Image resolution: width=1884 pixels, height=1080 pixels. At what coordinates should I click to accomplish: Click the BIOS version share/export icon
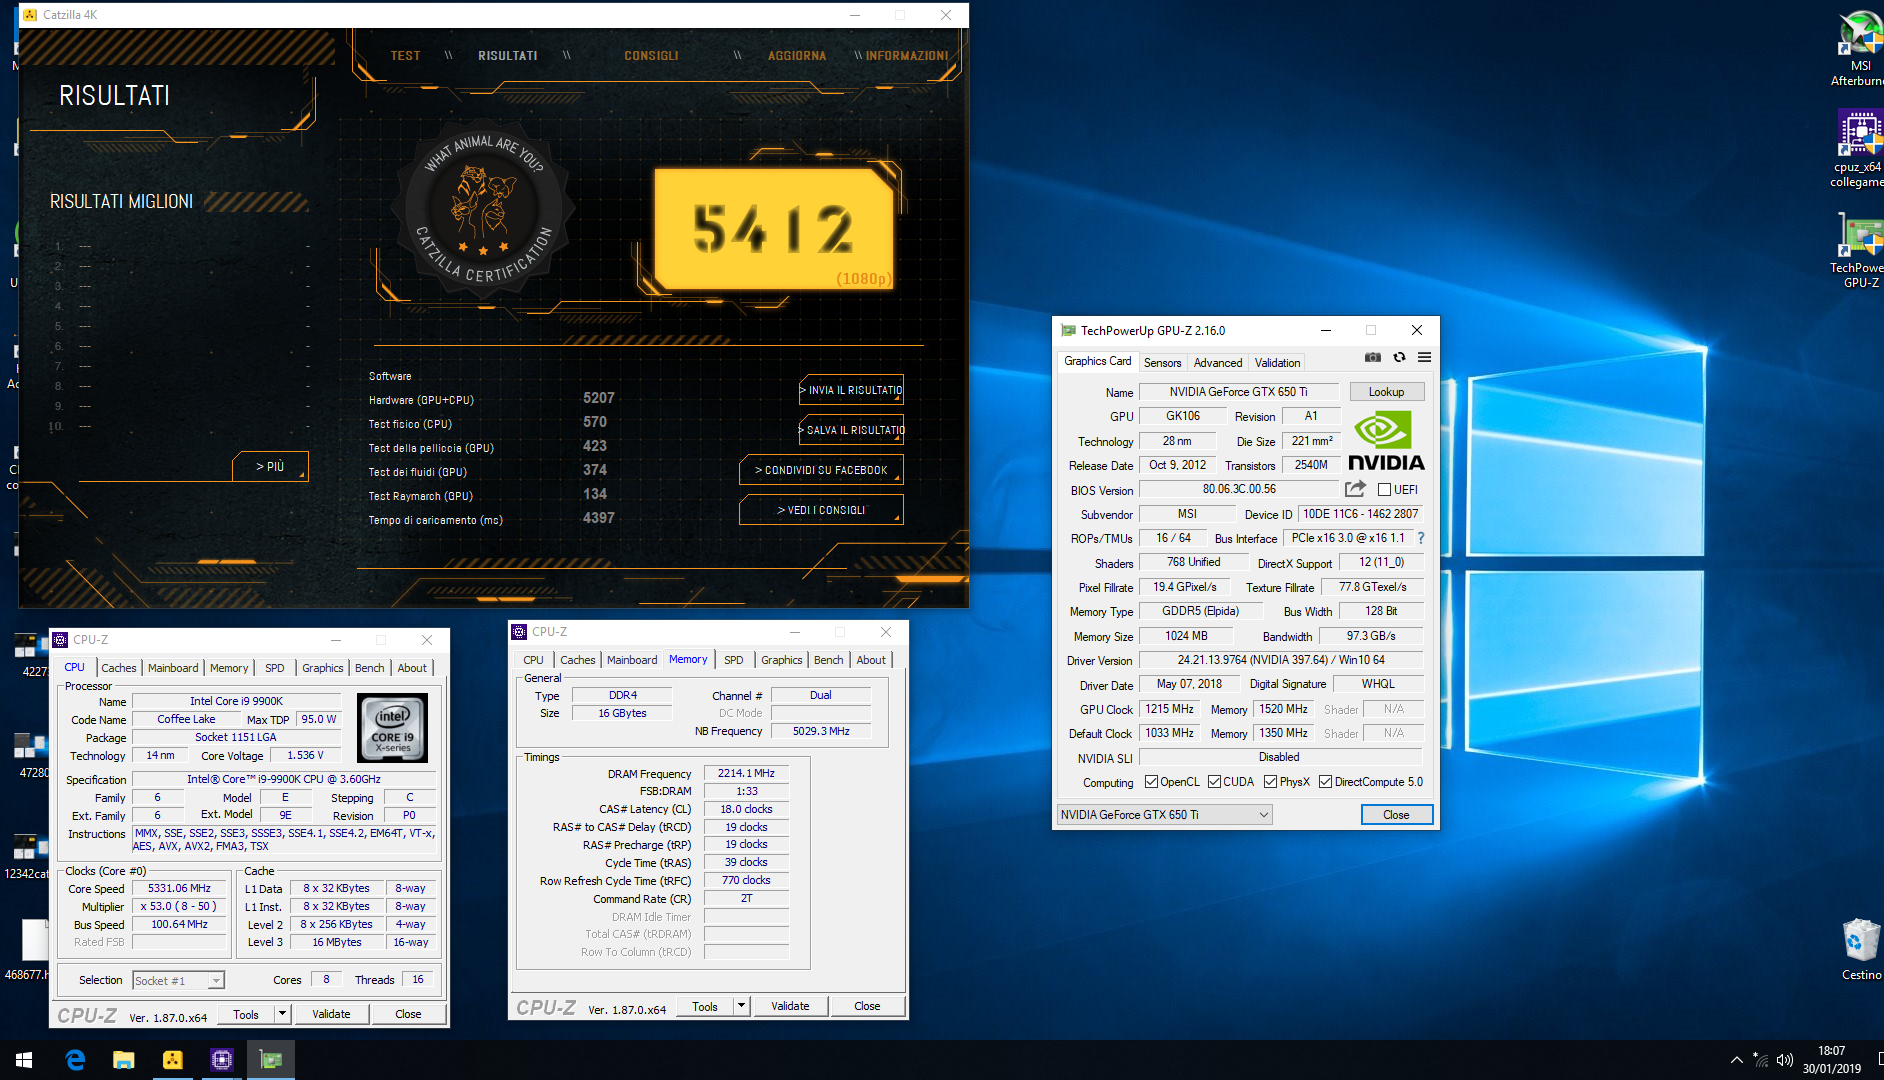(x=1355, y=489)
